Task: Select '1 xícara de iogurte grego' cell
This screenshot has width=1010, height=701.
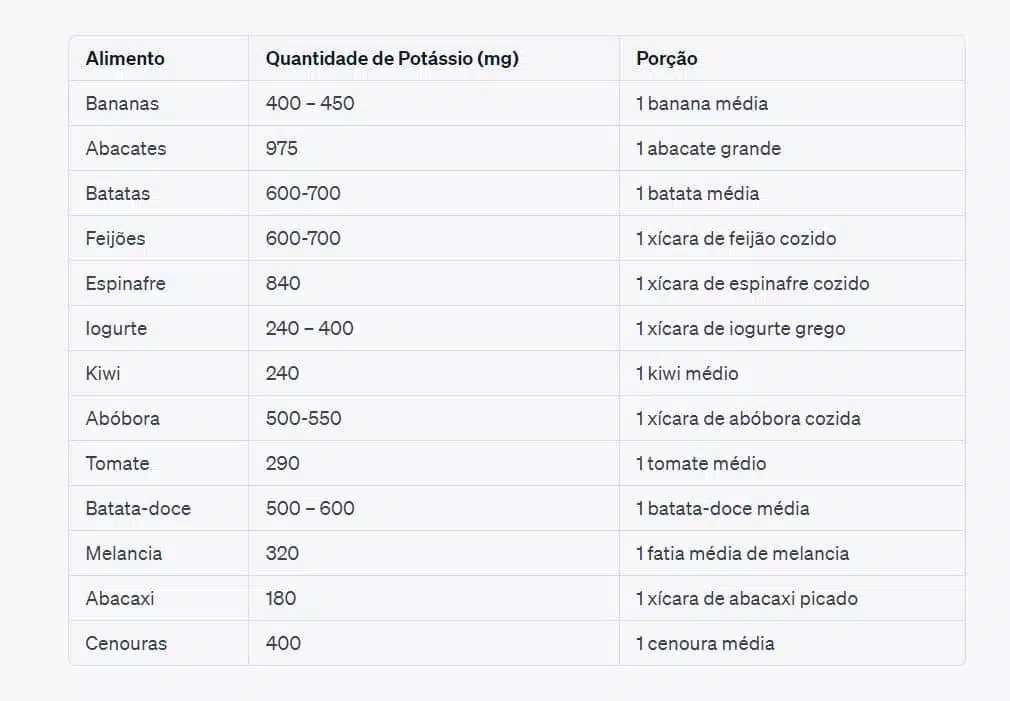Action: pyautogui.click(x=740, y=328)
